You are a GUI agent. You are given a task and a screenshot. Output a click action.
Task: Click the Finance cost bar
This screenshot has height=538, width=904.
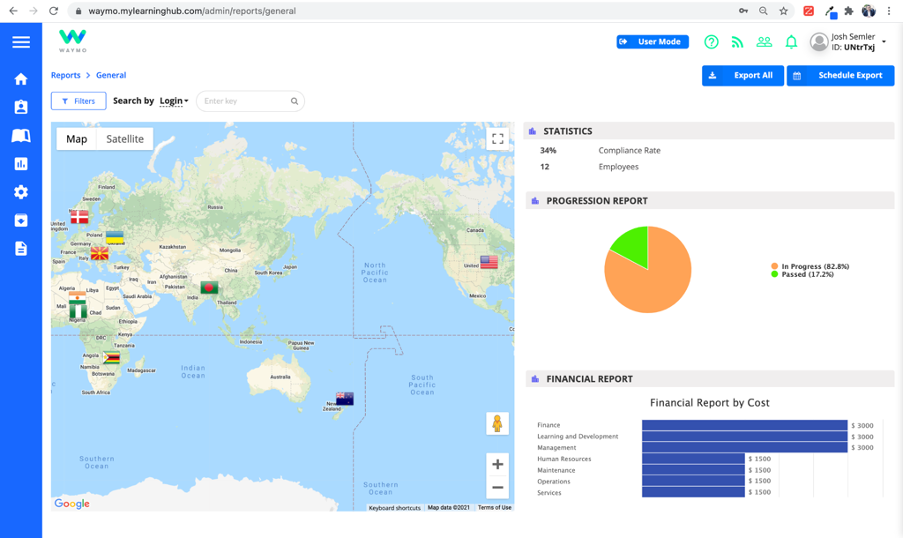(x=745, y=425)
